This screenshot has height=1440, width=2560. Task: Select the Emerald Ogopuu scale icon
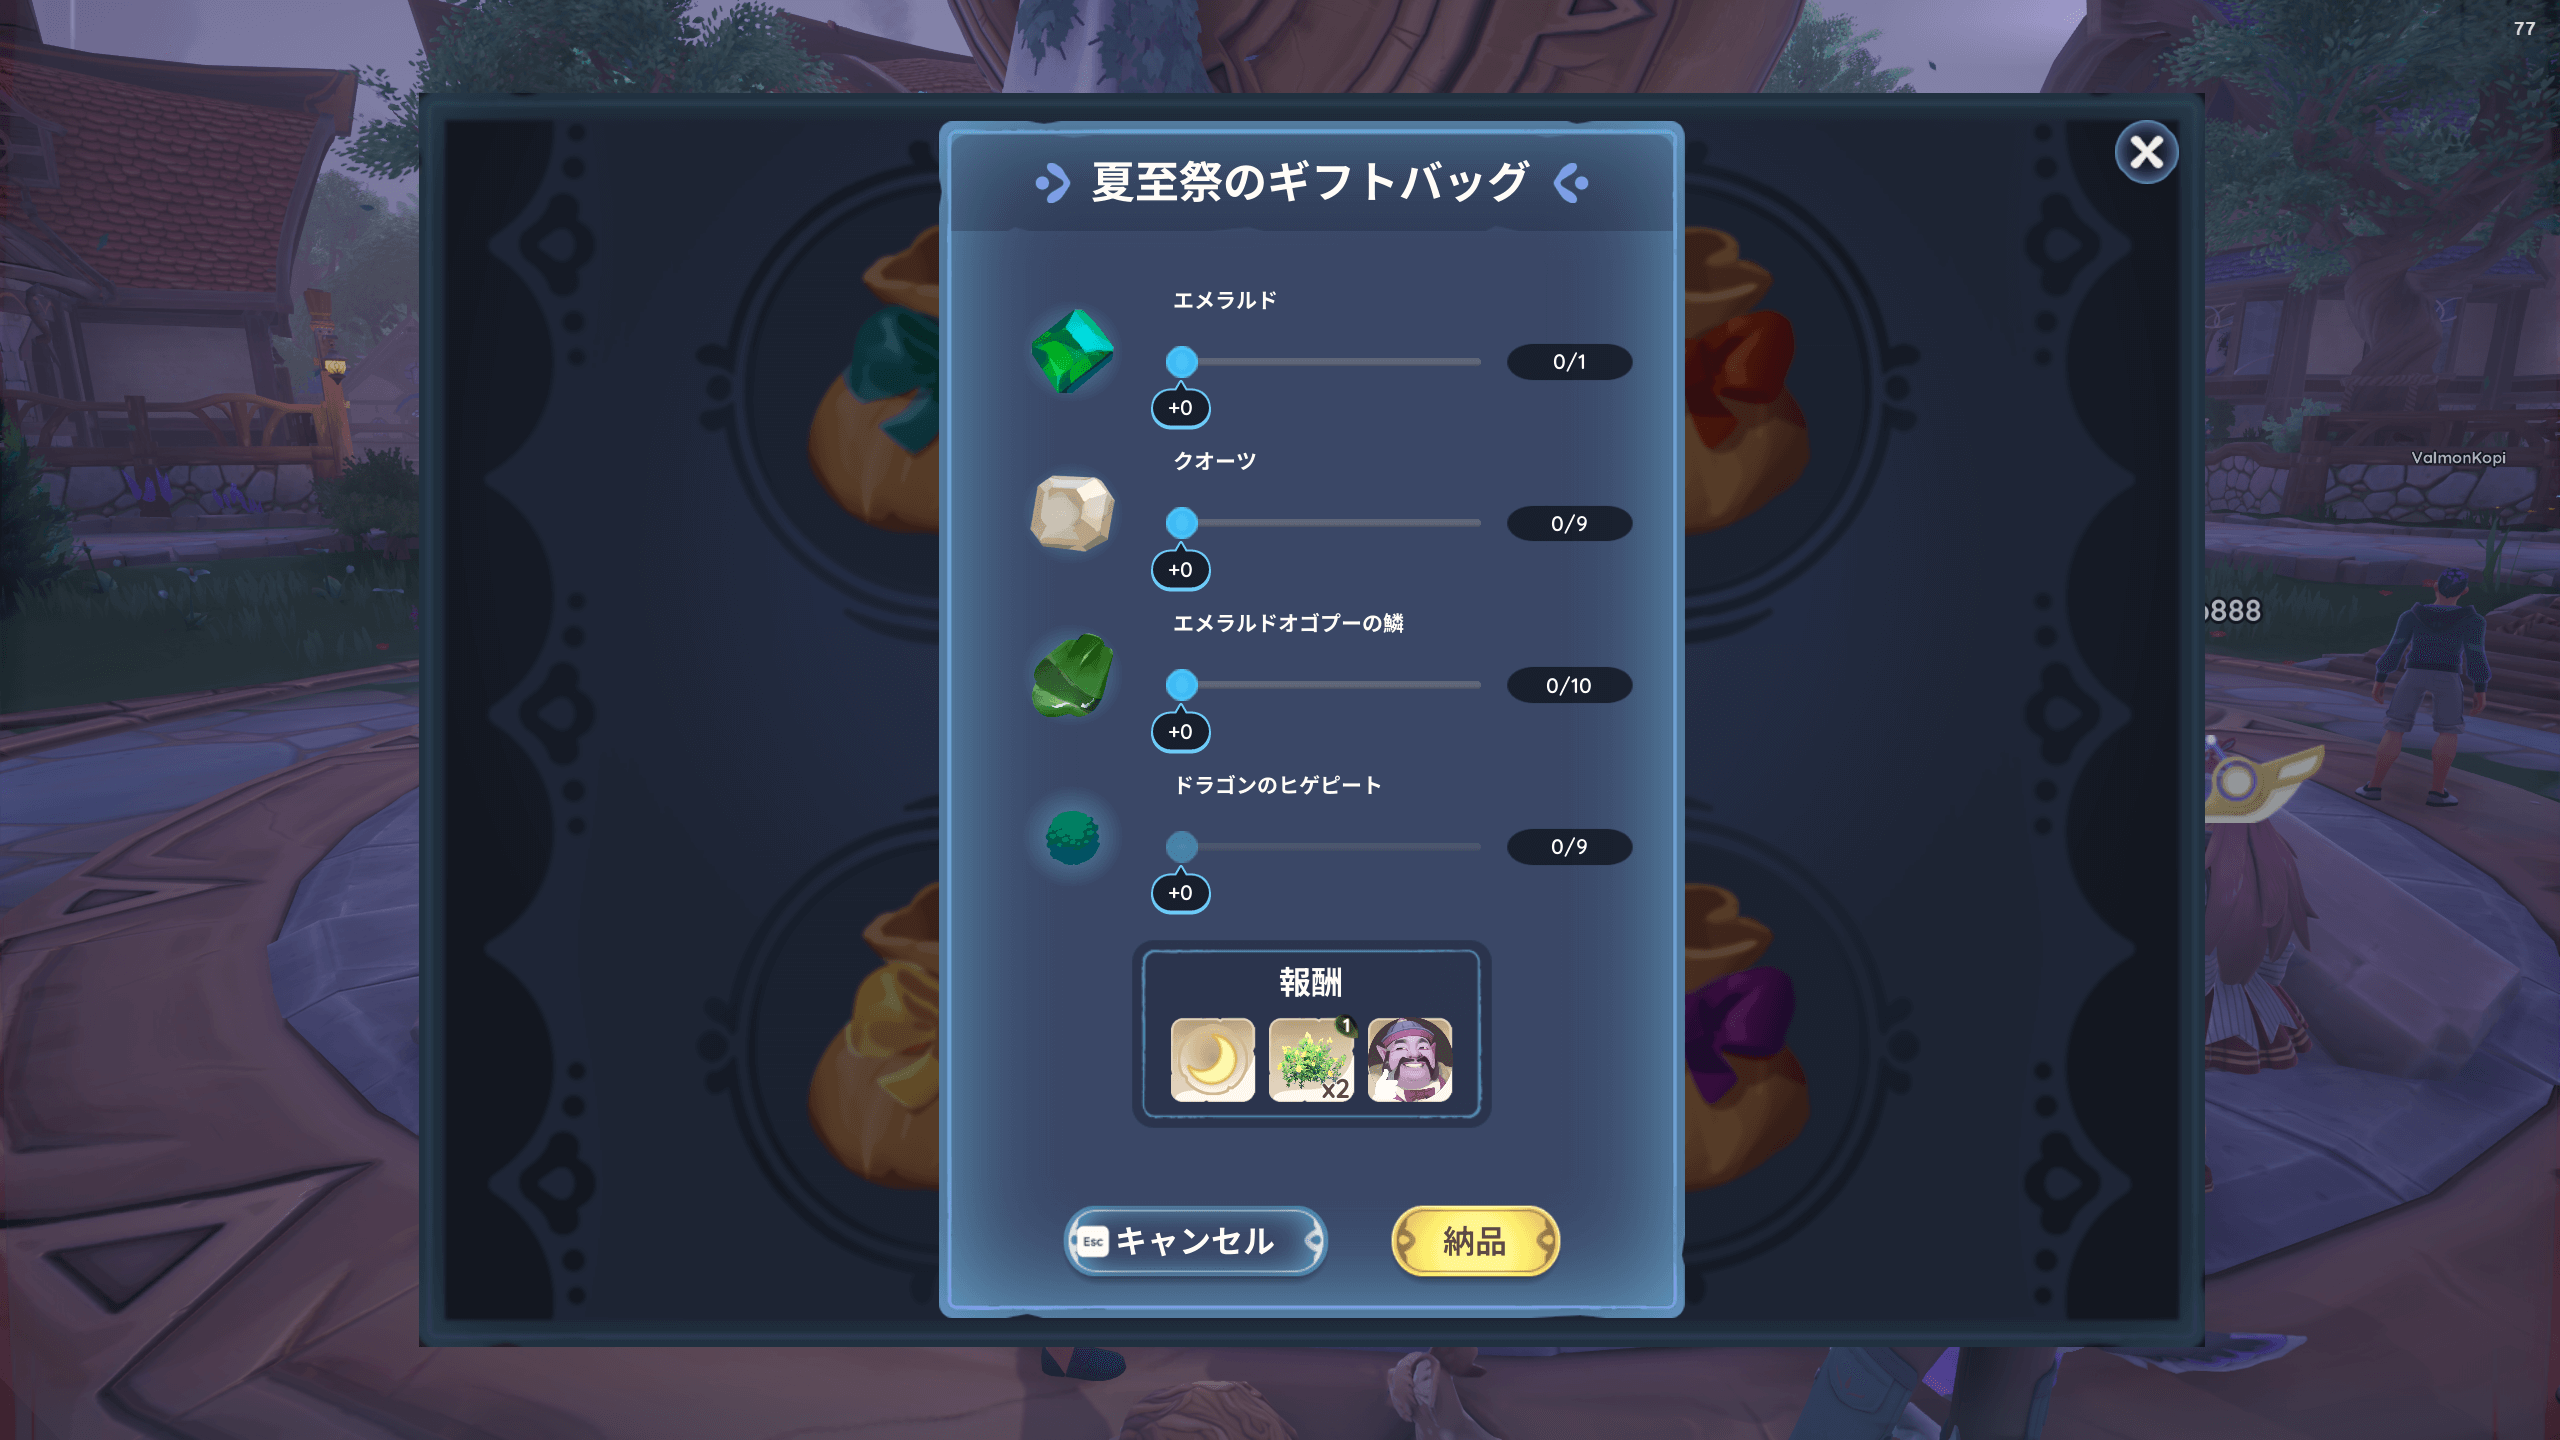click(1072, 675)
